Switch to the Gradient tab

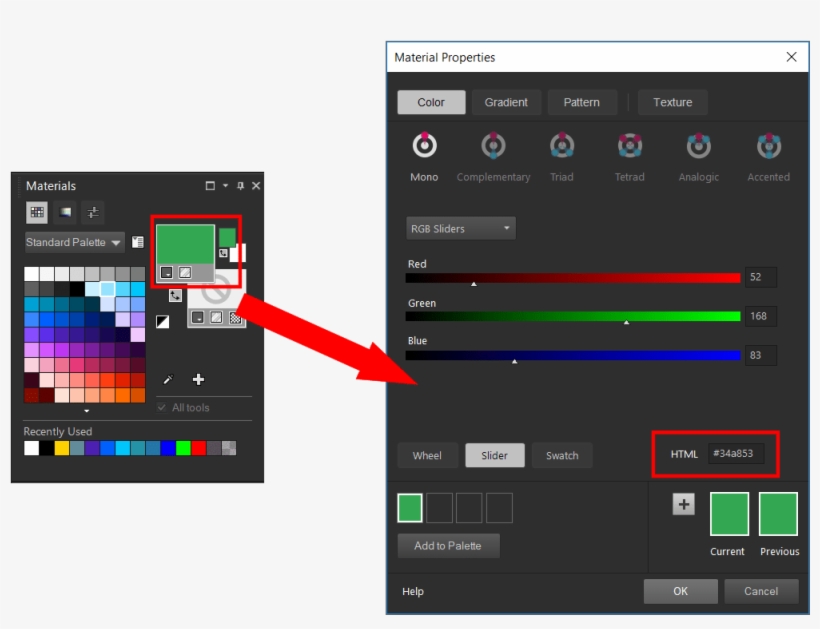click(x=507, y=101)
